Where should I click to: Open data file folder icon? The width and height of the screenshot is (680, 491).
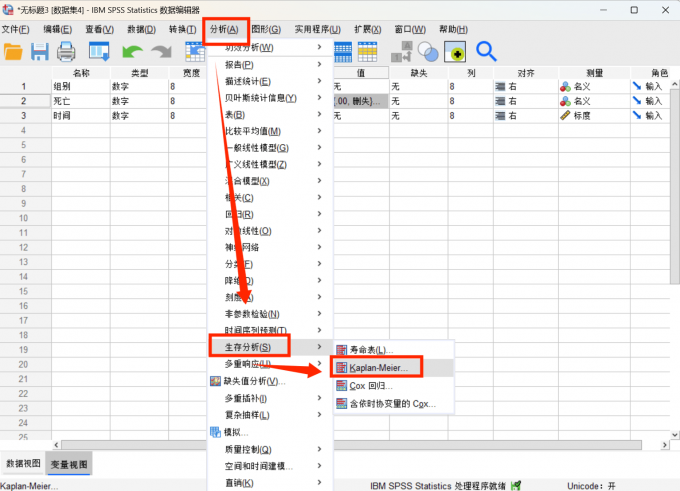13,52
